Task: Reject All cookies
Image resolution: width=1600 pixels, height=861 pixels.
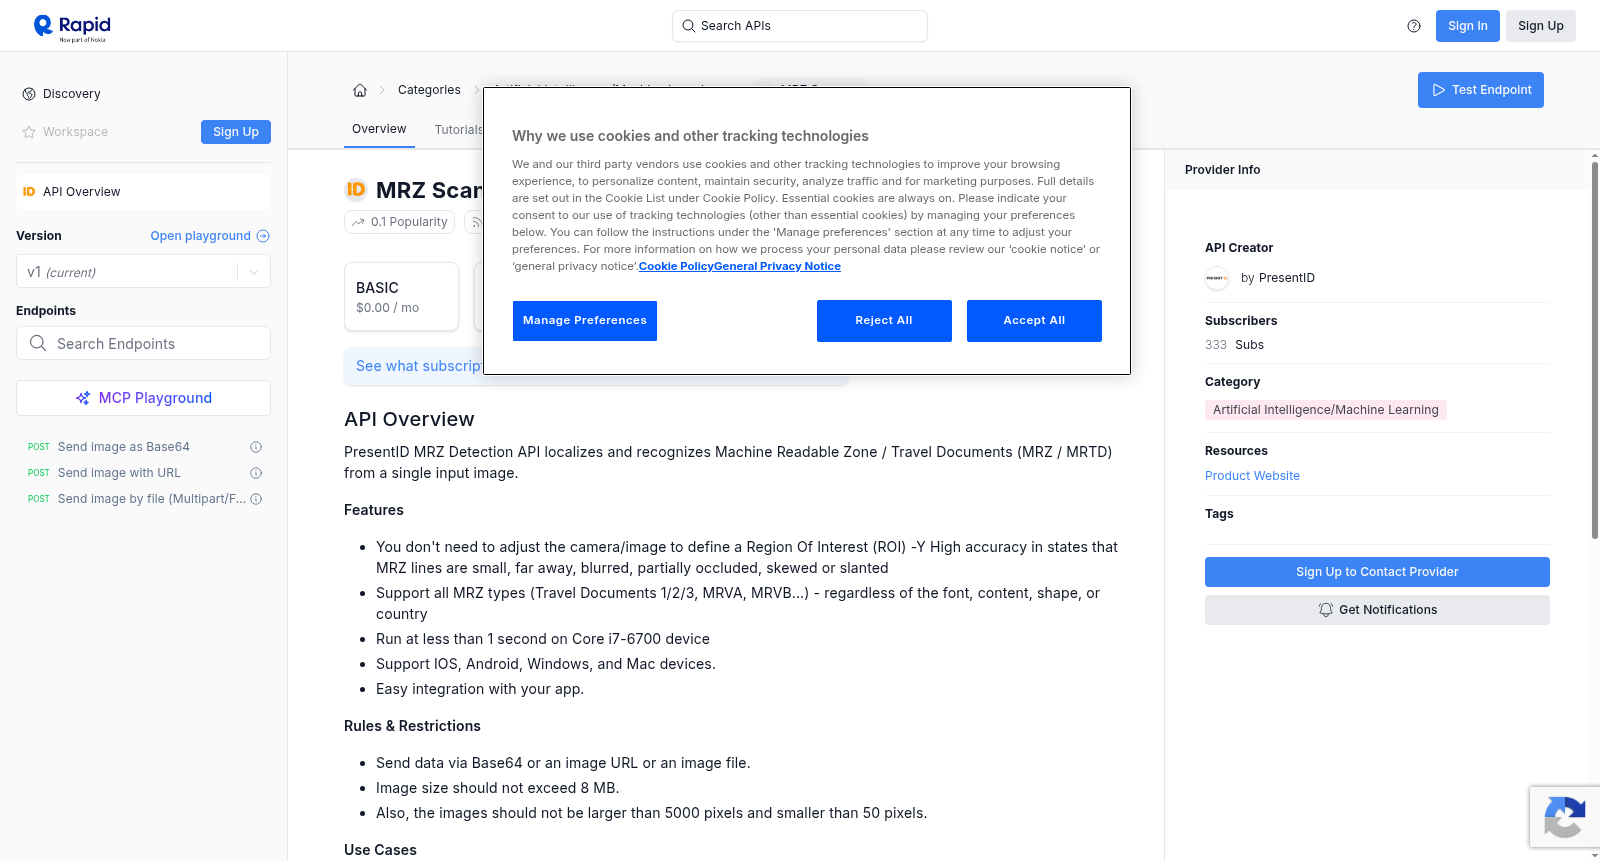Action: pyautogui.click(x=884, y=321)
